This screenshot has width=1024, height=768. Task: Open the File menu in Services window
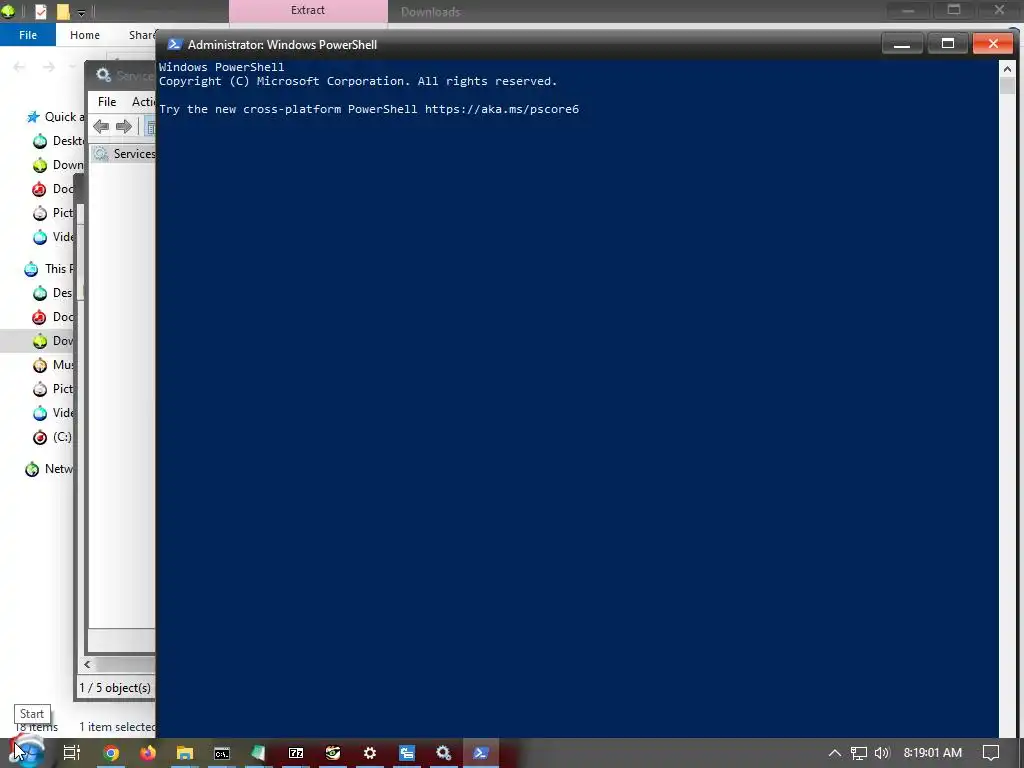point(106,101)
